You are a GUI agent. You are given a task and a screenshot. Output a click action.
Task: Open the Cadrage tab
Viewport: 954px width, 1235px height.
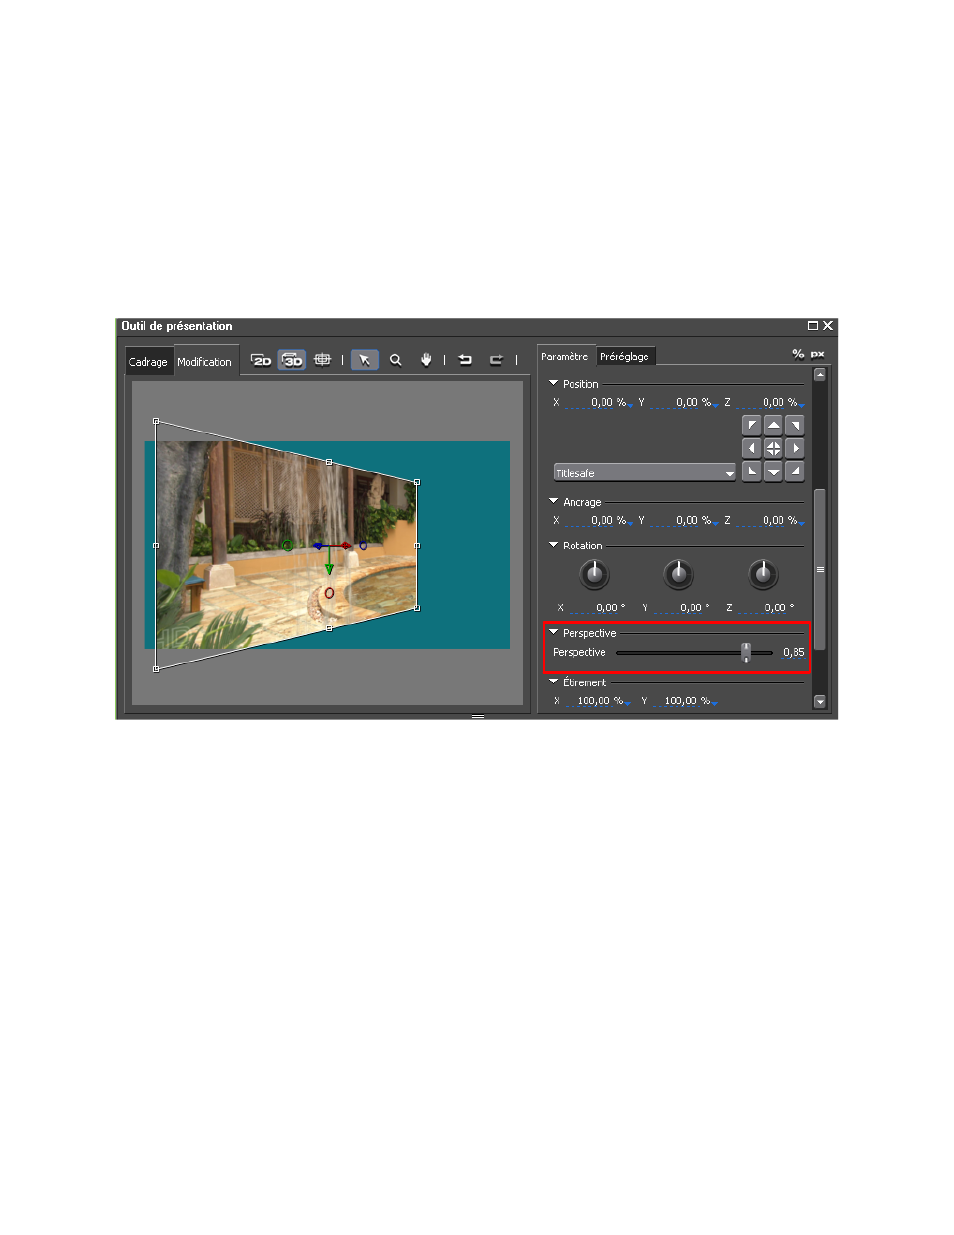pyautogui.click(x=148, y=362)
